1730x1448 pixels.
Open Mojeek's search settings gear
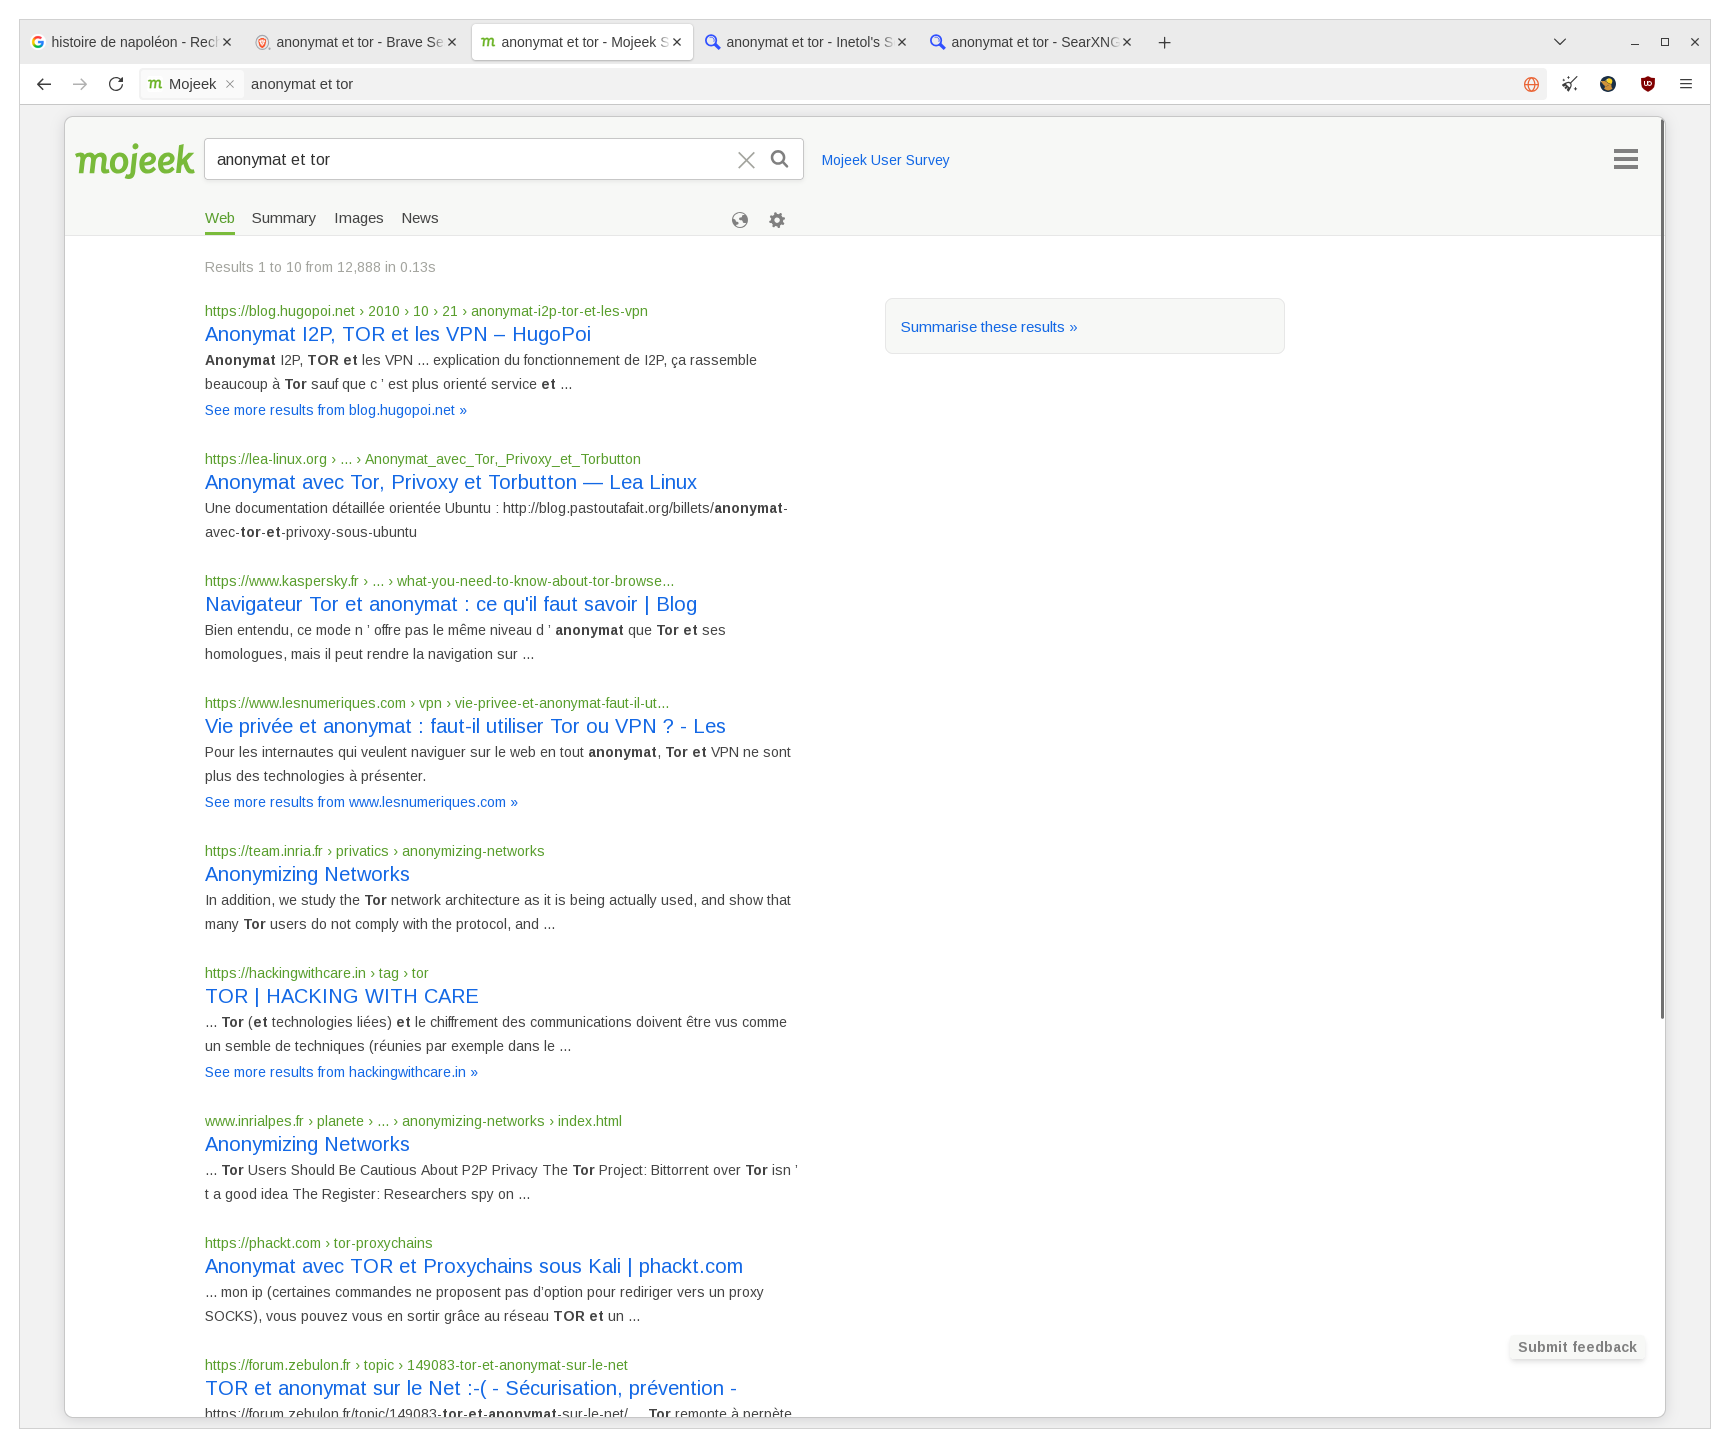point(776,220)
